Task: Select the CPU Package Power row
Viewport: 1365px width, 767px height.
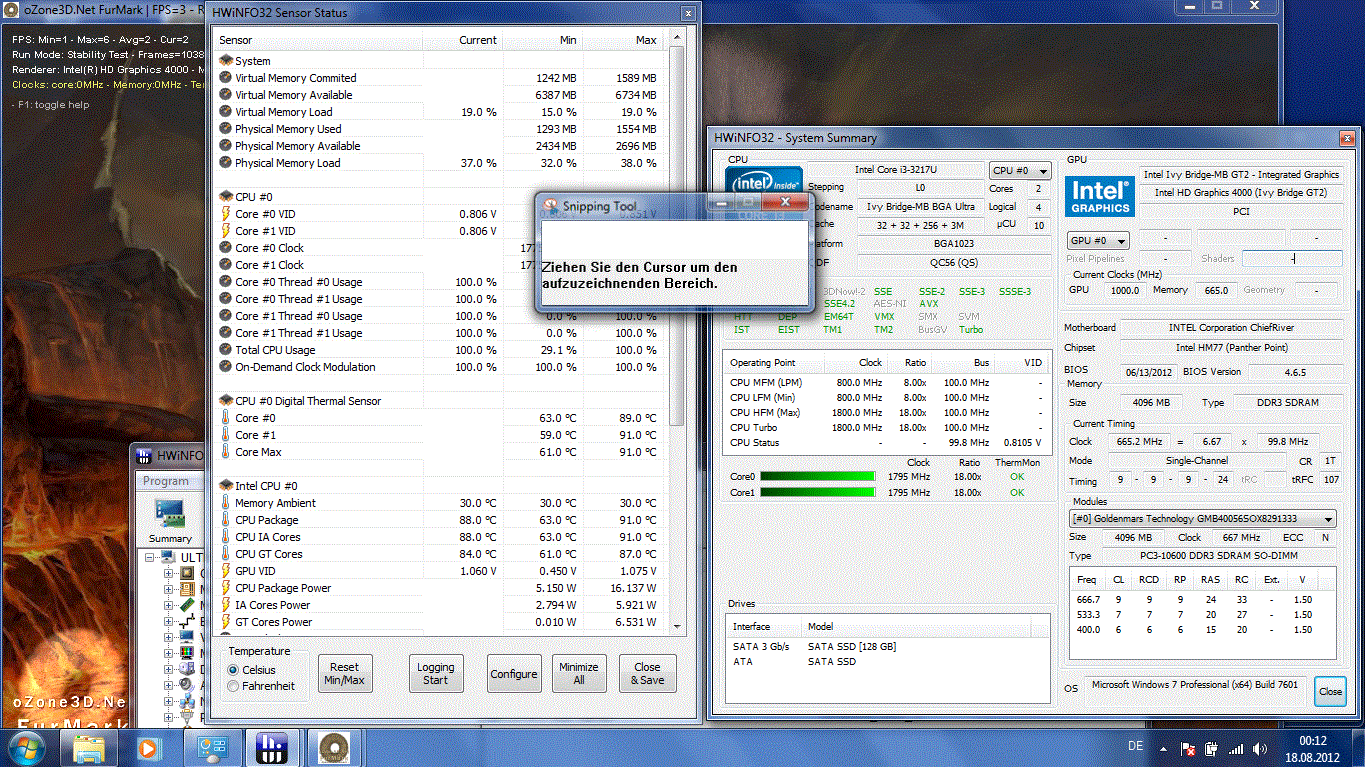Action: (x=440, y=588)
